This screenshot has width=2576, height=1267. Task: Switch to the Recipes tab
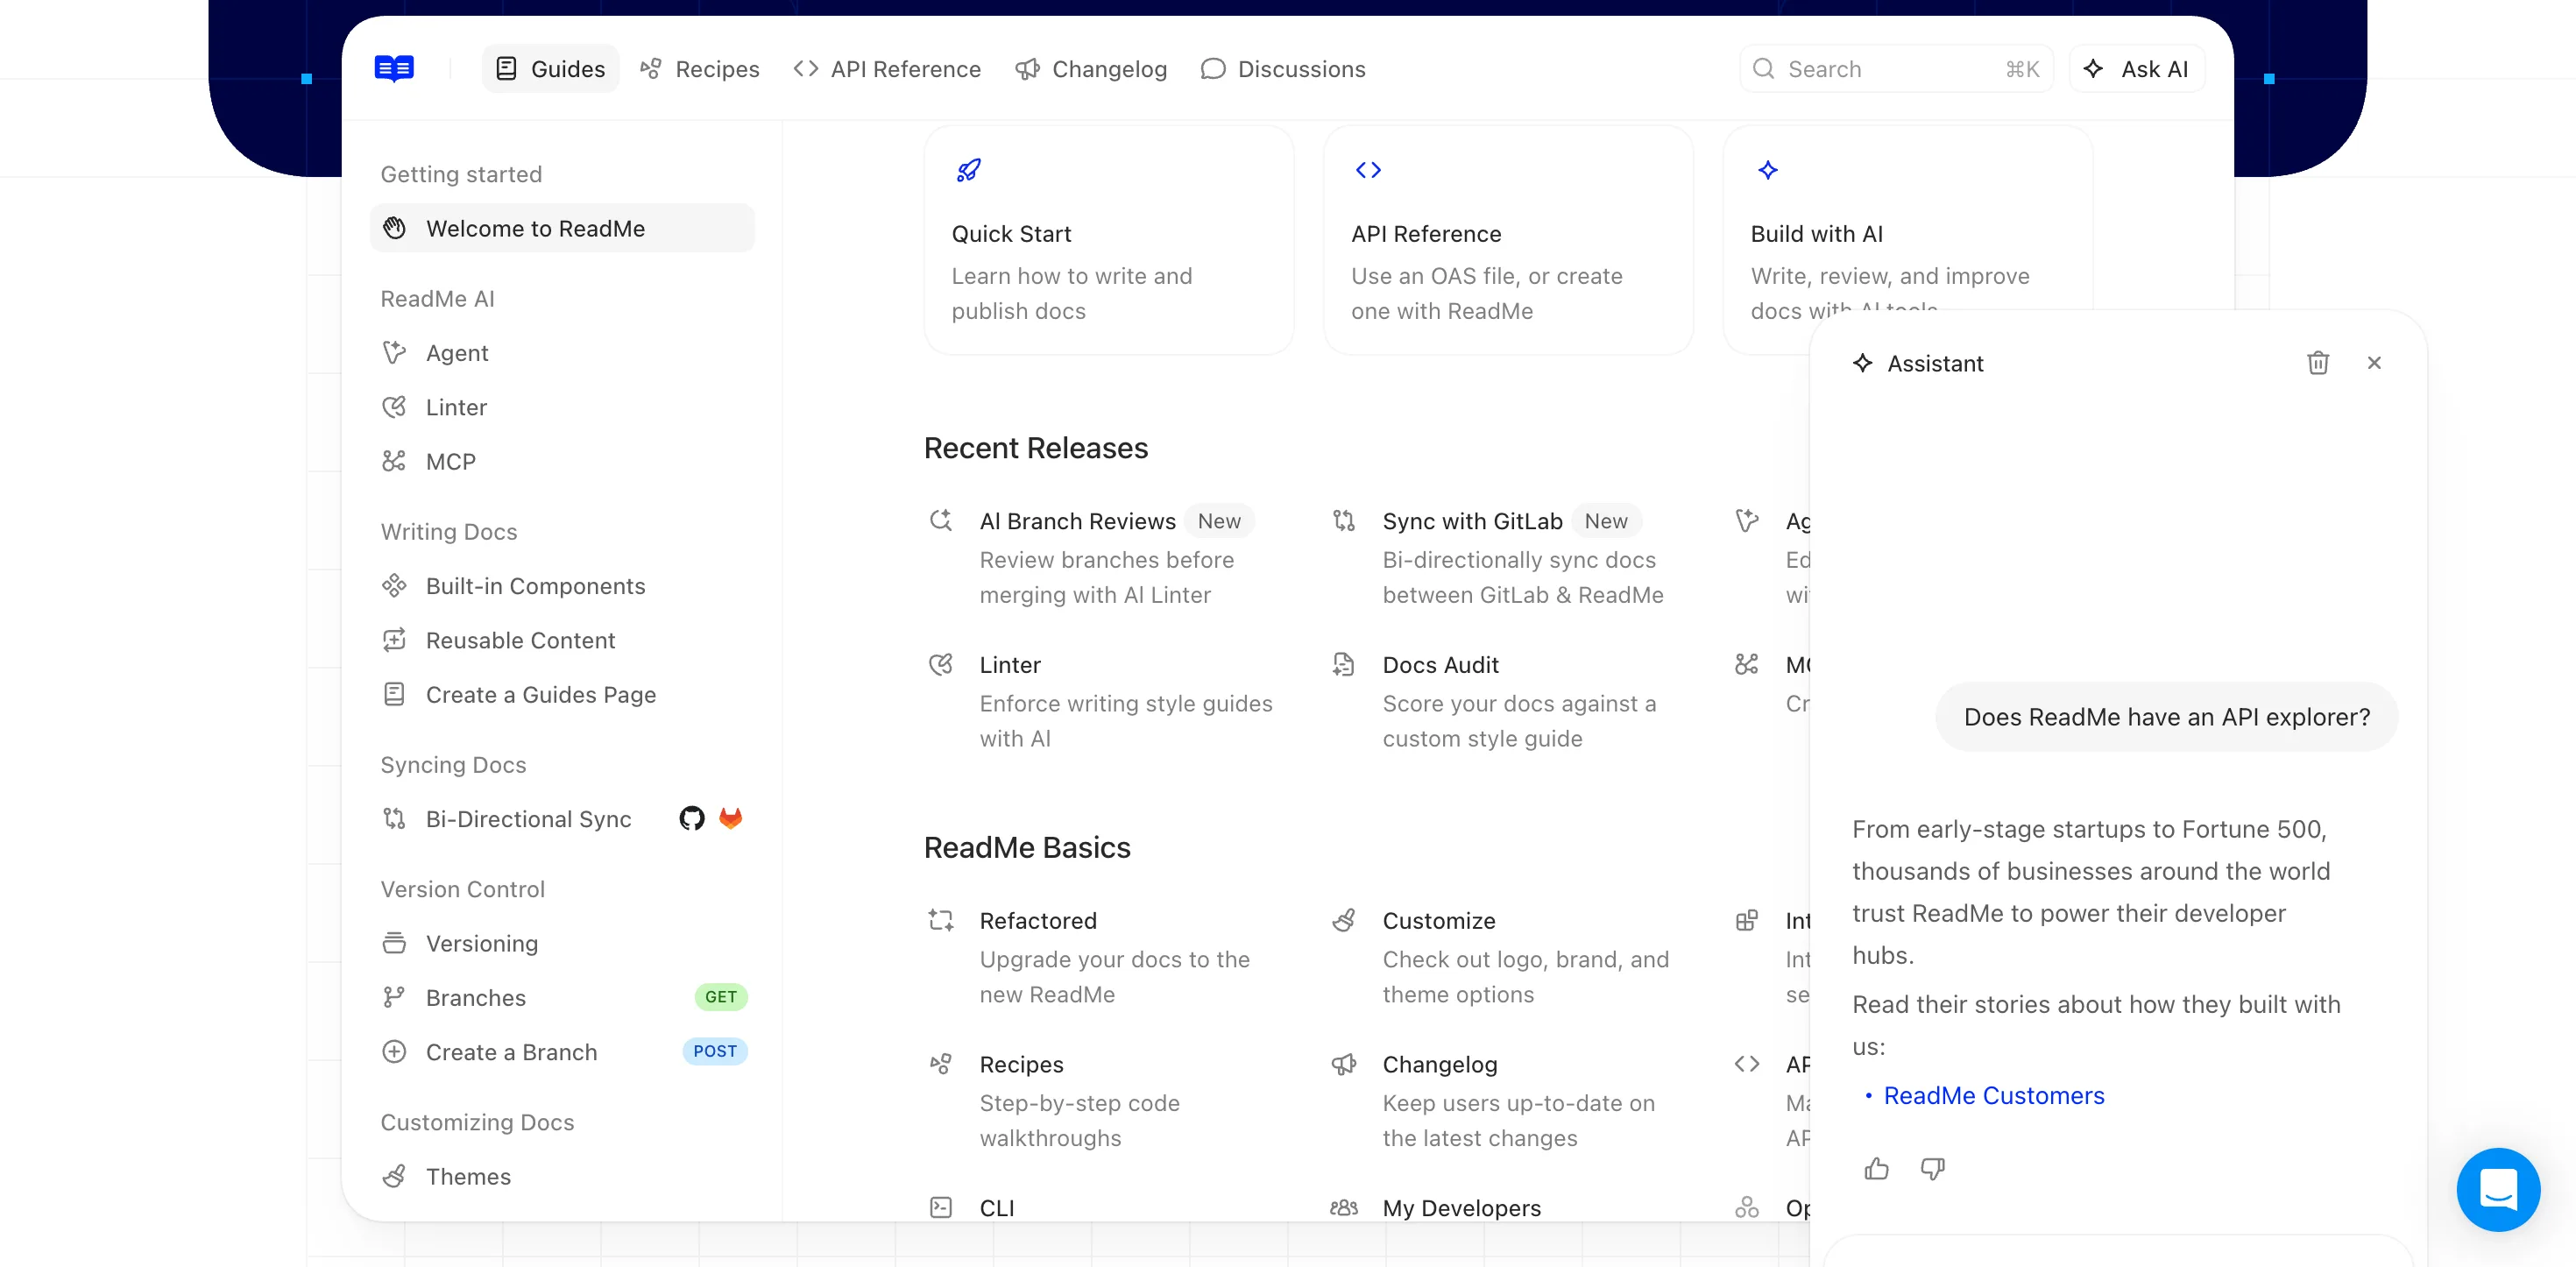[700, 69]
